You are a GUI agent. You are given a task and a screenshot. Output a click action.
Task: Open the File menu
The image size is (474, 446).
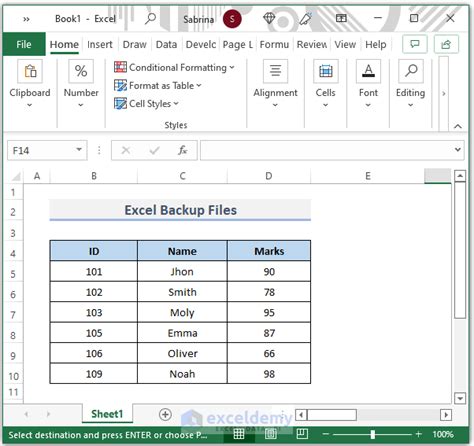pos(24,44)
